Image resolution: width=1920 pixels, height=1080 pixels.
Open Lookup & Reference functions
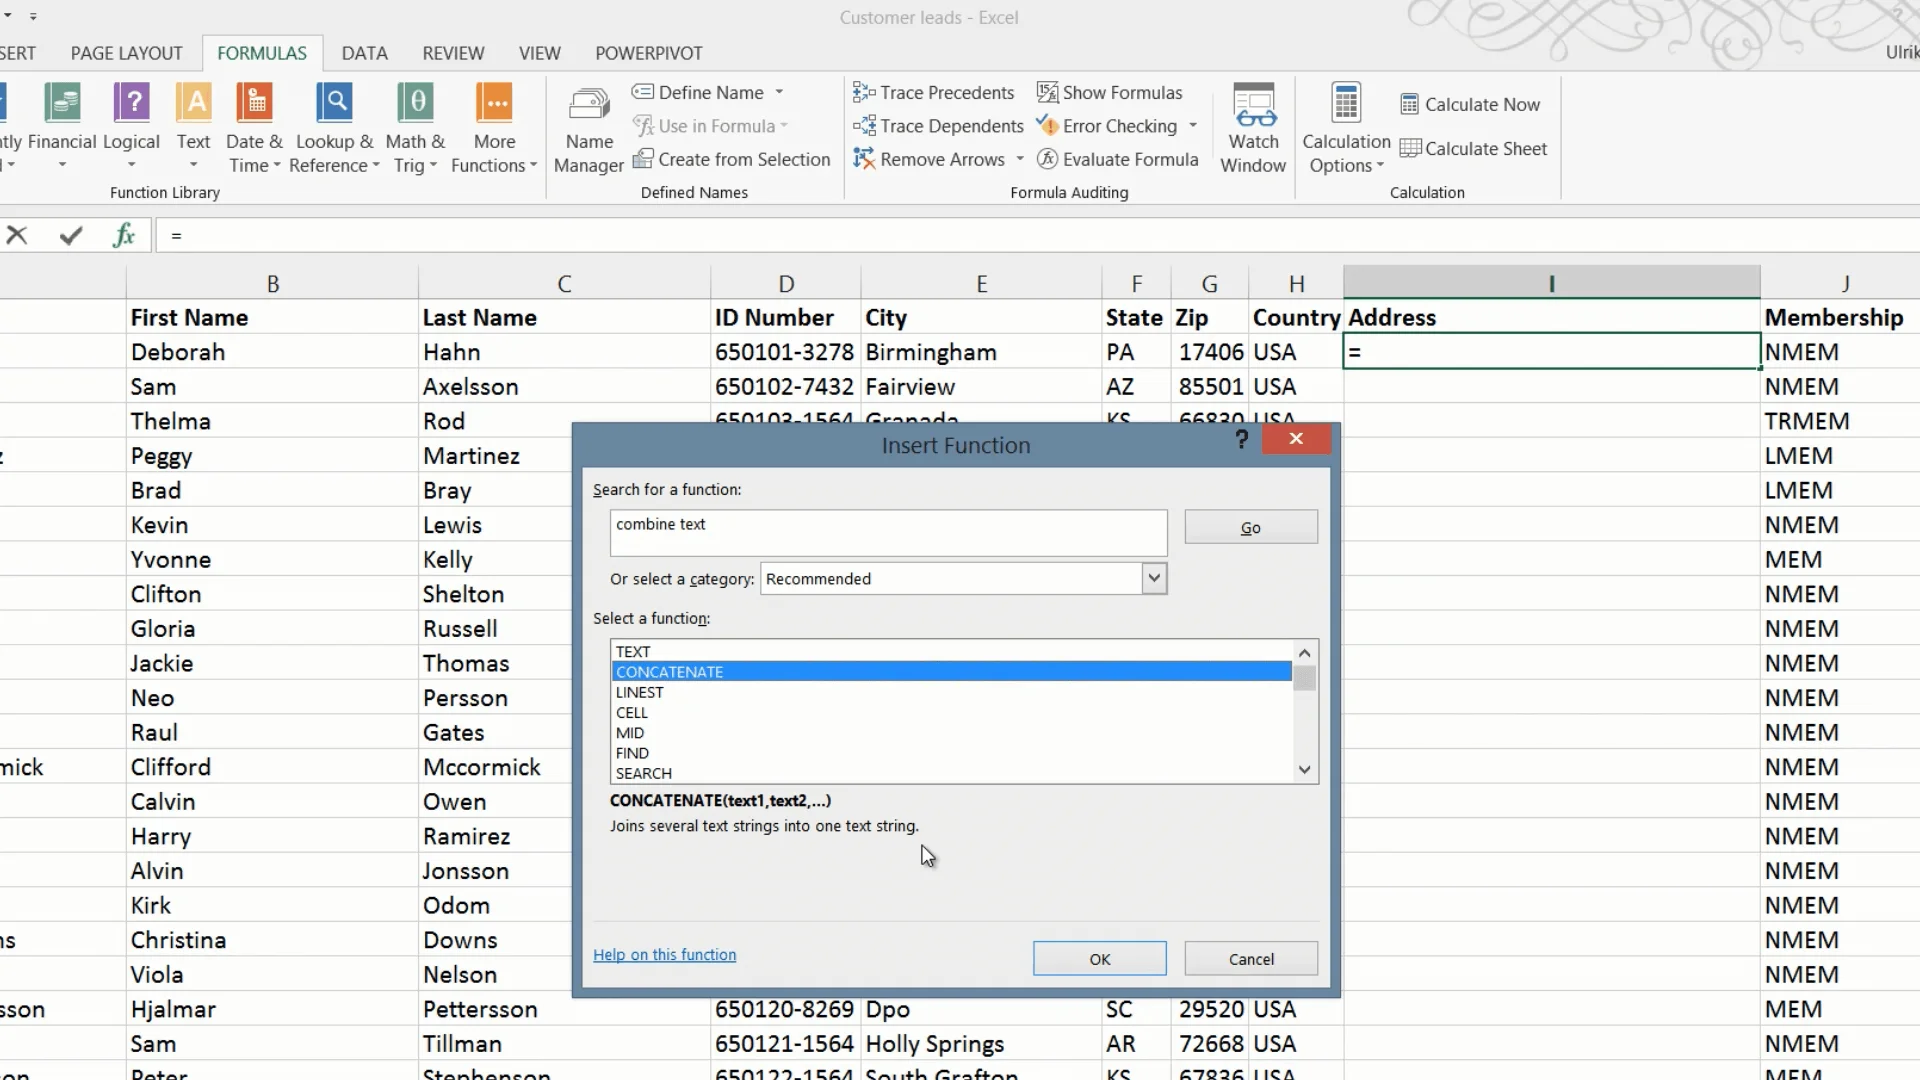[334, 127]
